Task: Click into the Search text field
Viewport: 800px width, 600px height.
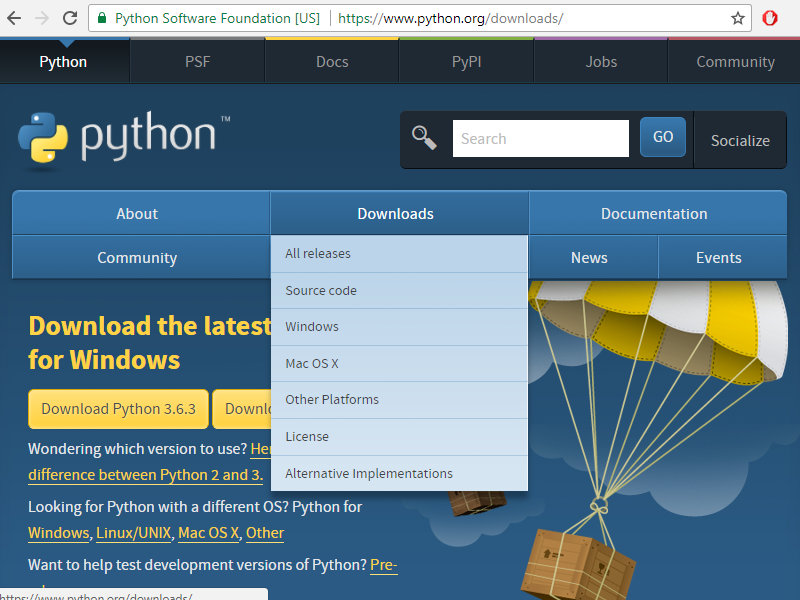Action: point(540,138)
